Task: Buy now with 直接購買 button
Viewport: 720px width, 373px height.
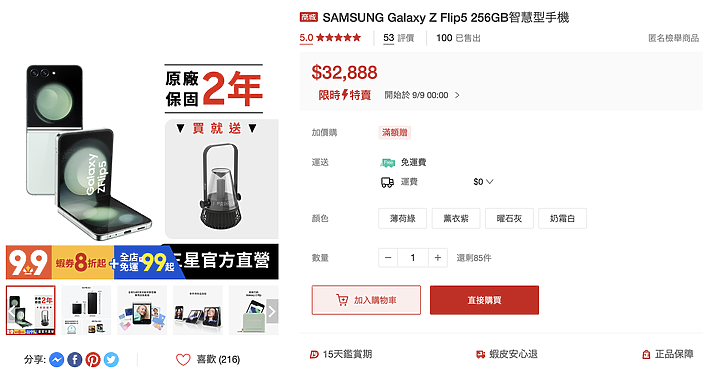Action: (x=484, y=300)
